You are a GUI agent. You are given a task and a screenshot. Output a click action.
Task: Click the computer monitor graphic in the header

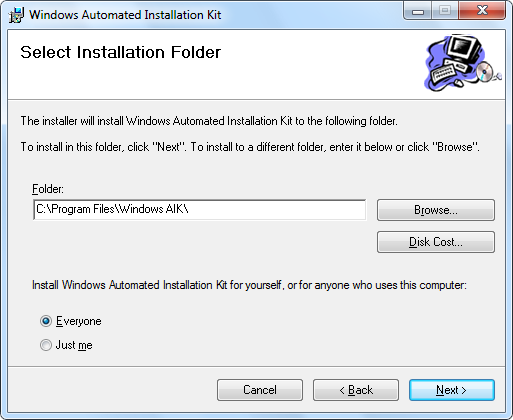coord(464,48)
